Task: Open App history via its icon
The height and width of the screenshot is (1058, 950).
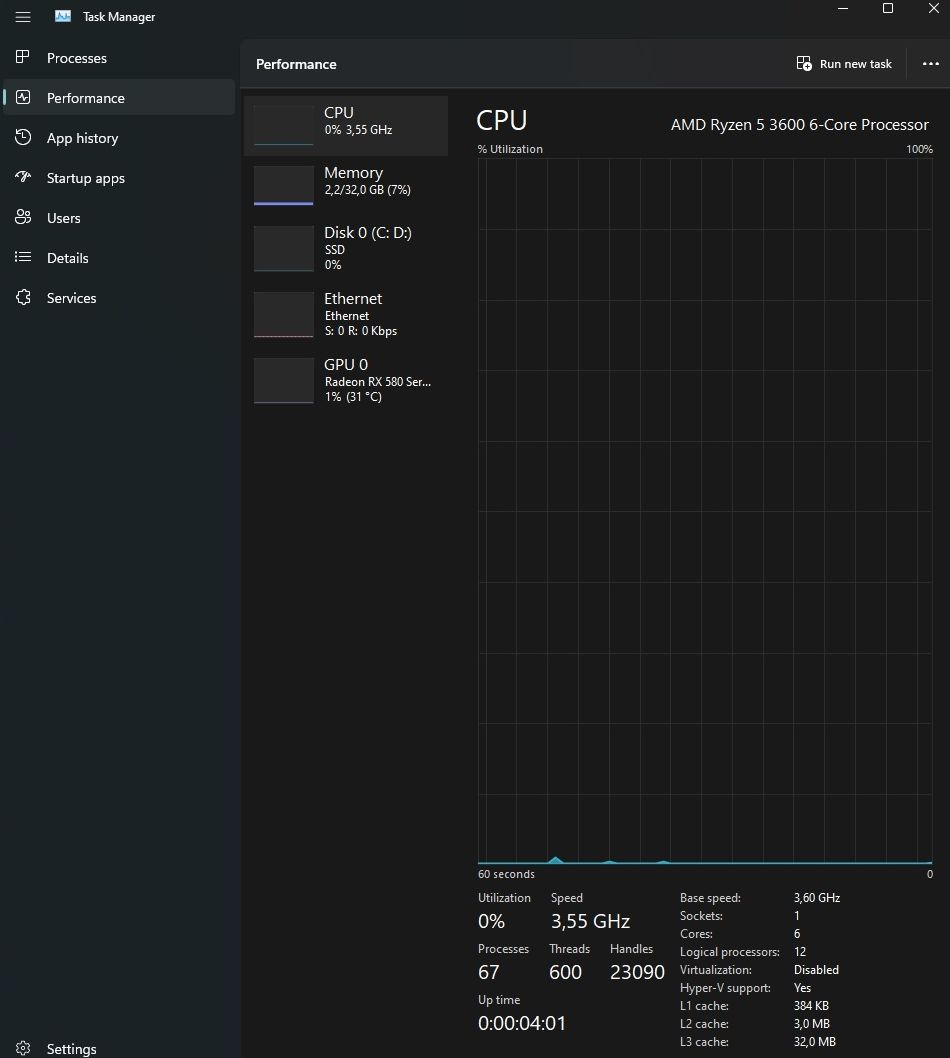Action: (23, 138)
